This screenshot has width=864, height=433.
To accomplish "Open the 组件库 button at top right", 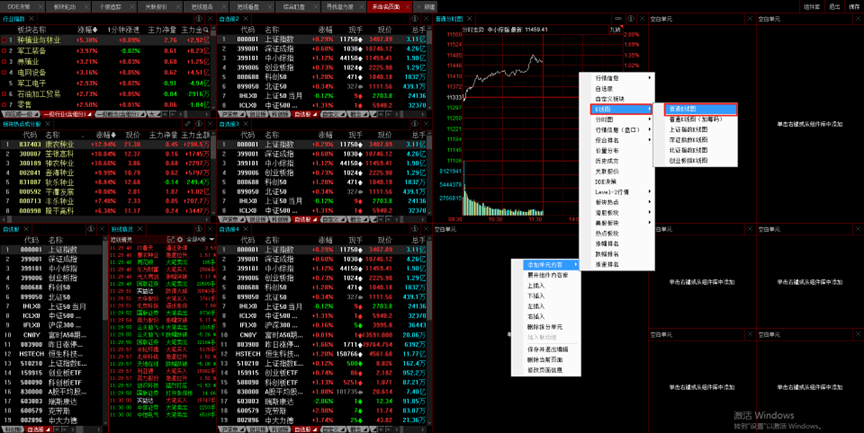I will [x=811, y=7].
